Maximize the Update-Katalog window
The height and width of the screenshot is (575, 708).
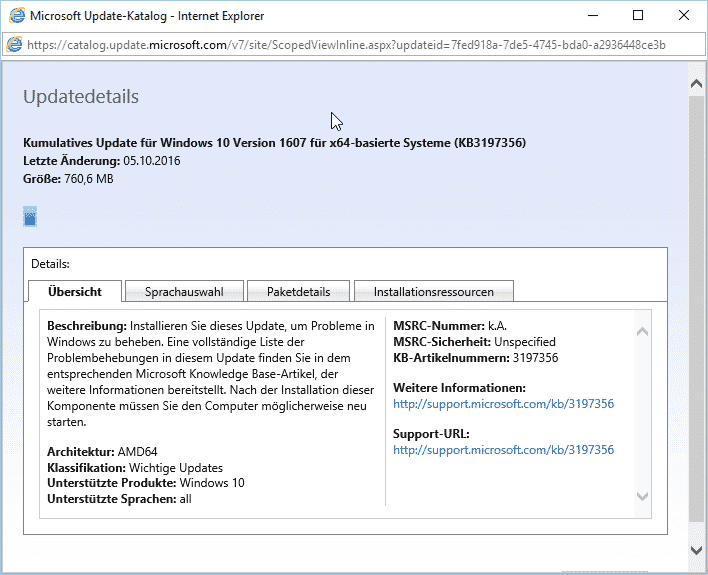(x=638, y=15)
